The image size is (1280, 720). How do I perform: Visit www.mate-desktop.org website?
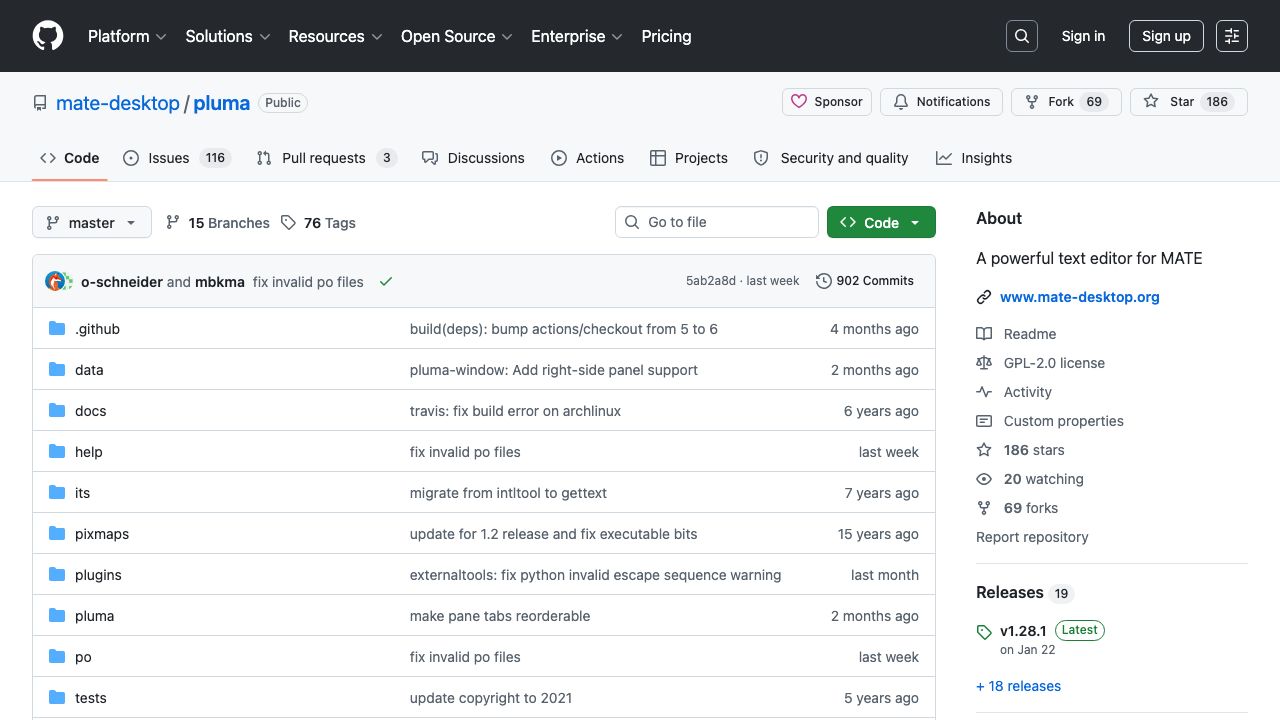coord(1080,297)
